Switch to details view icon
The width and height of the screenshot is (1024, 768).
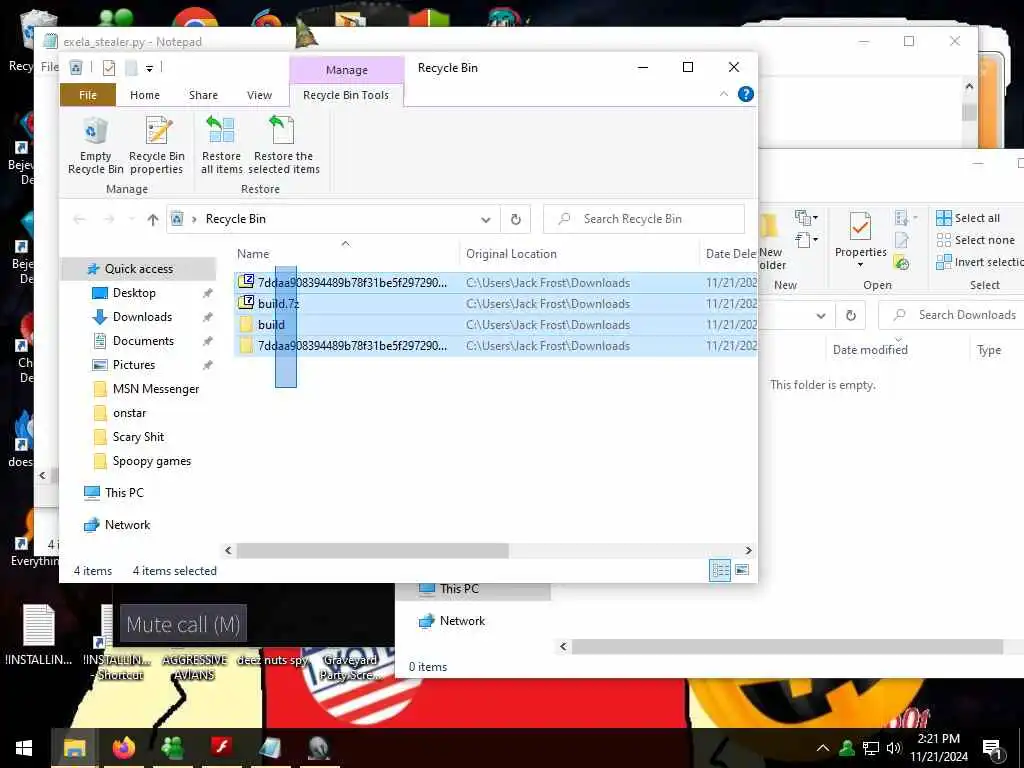coord(720,570)
